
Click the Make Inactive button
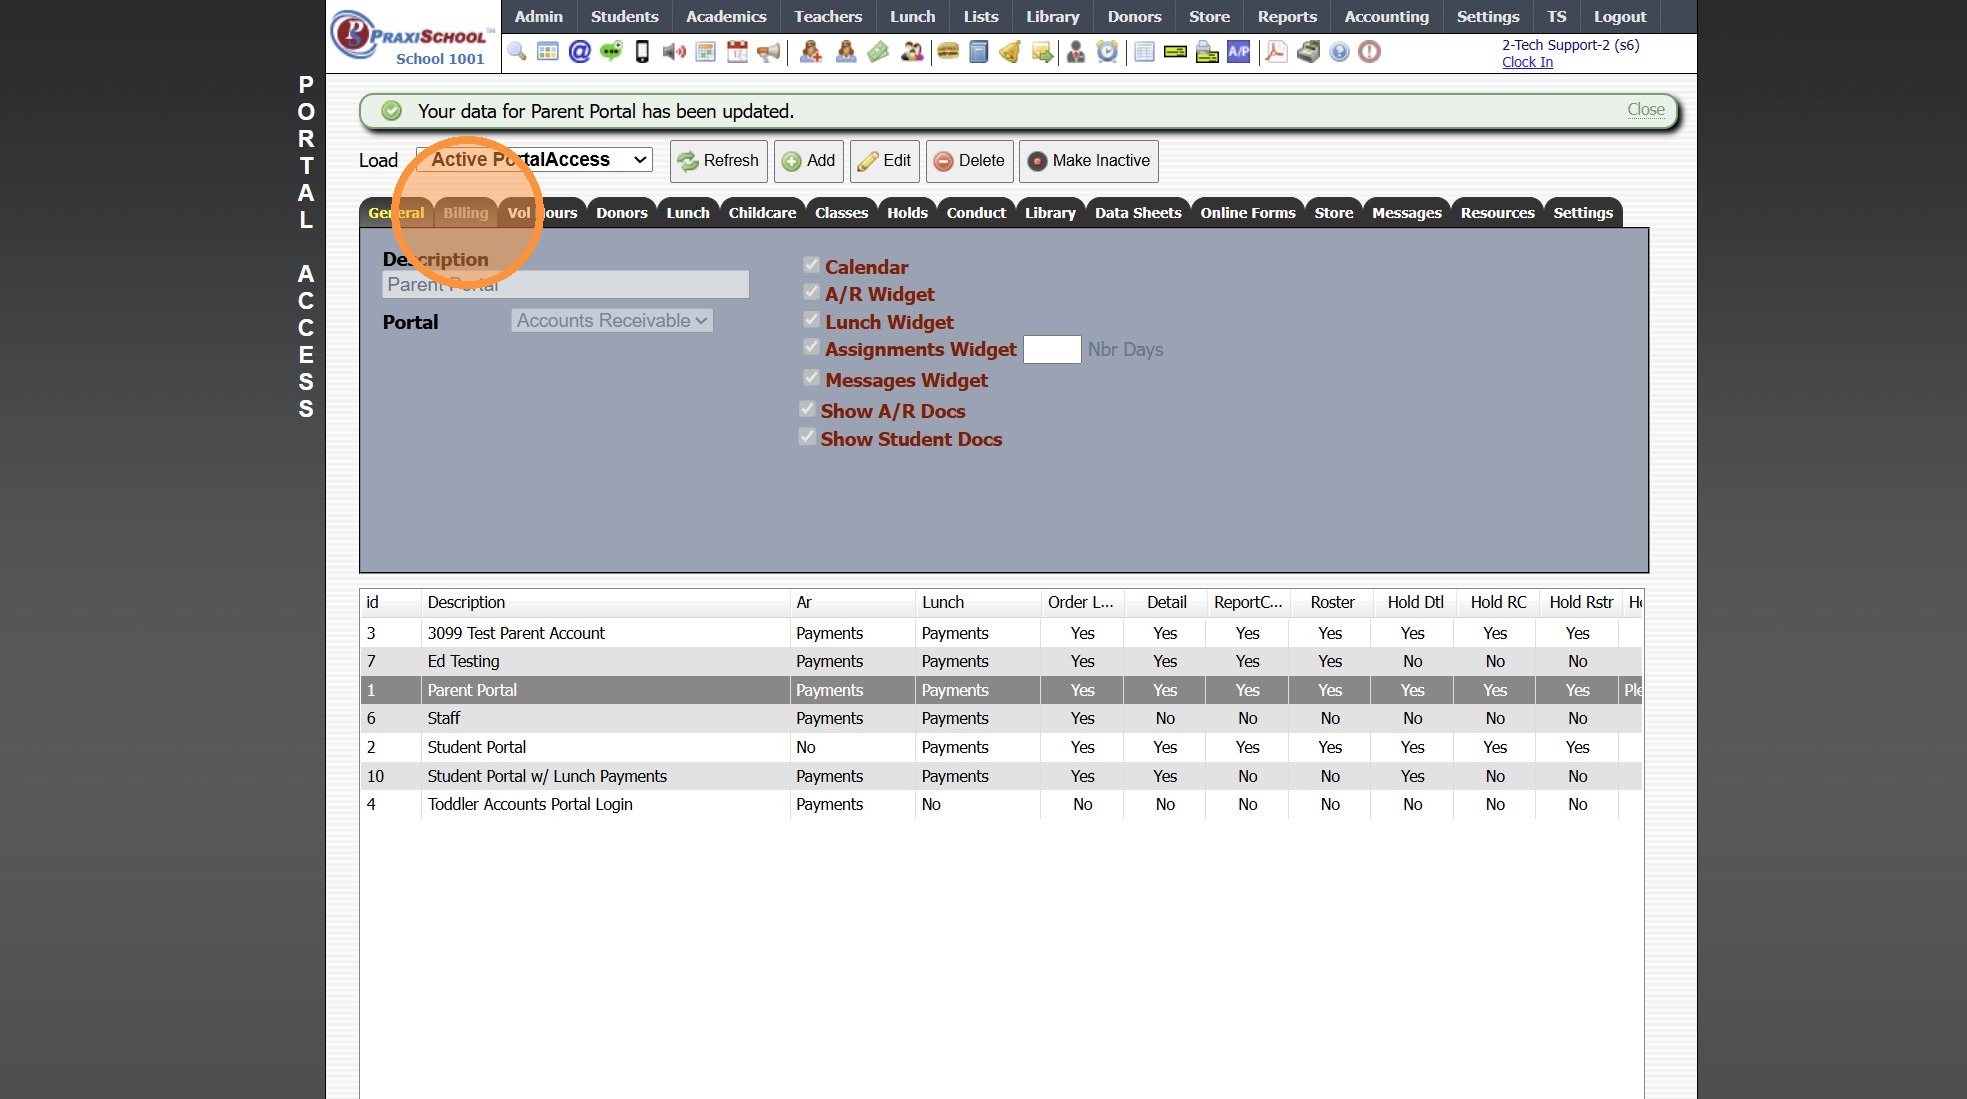point(1088,161)
